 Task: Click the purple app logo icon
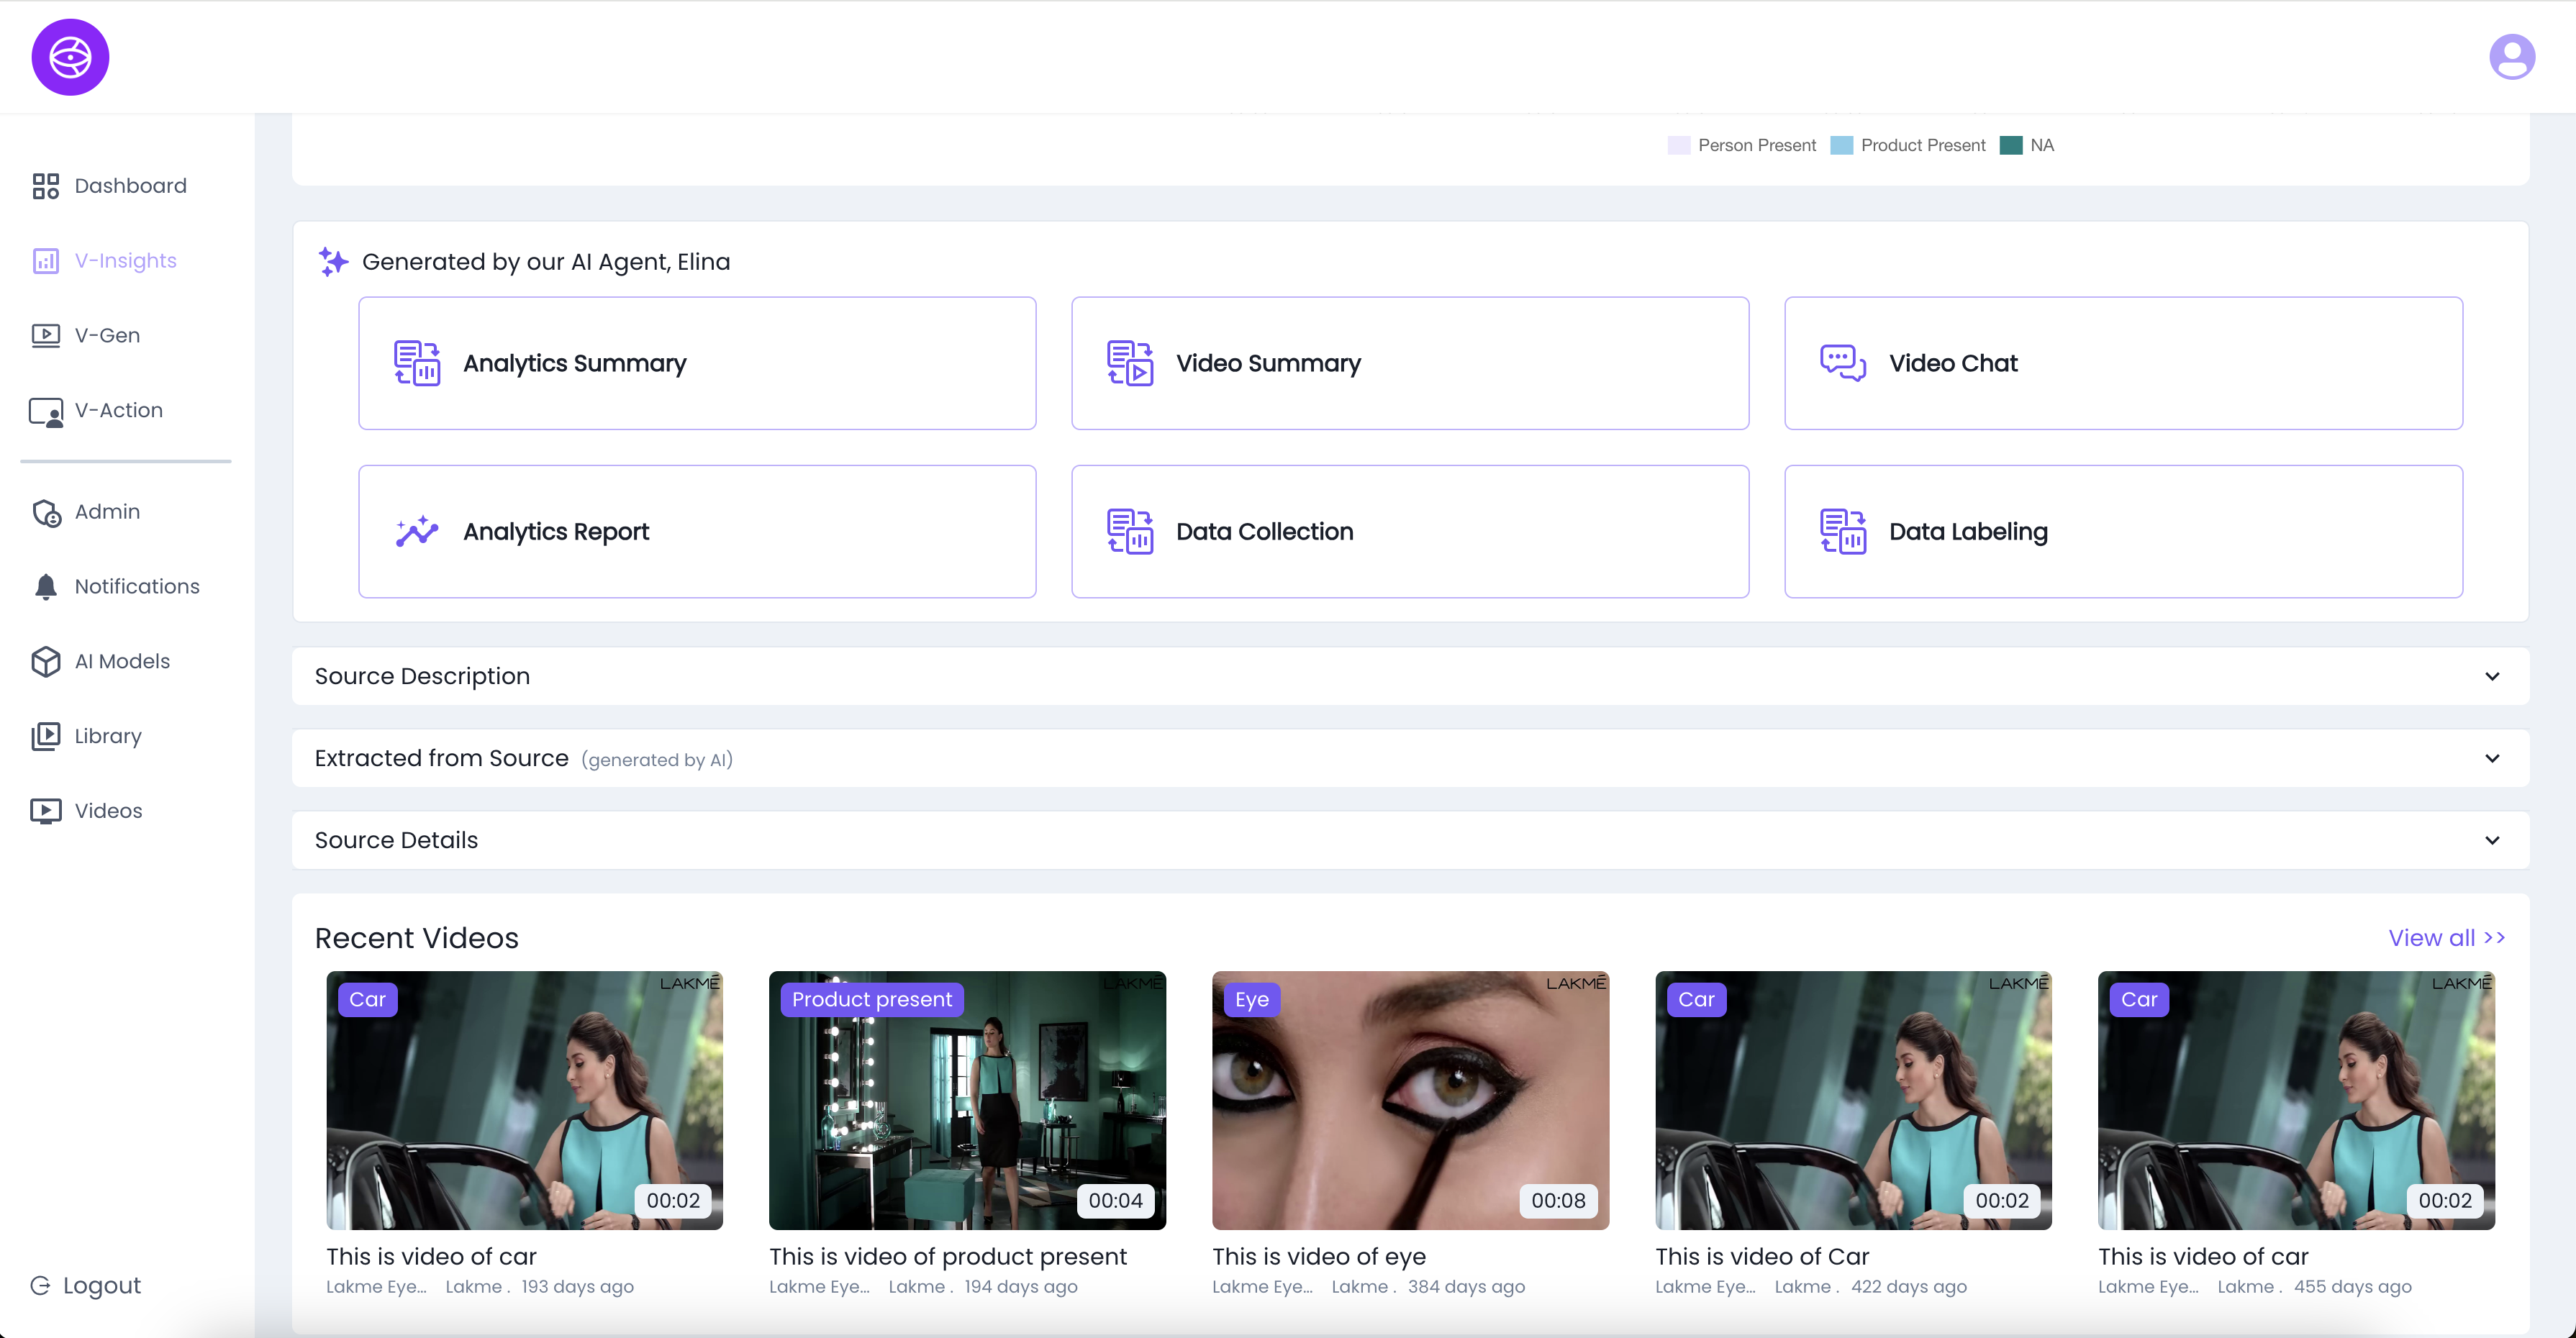(x=70, y=57)
